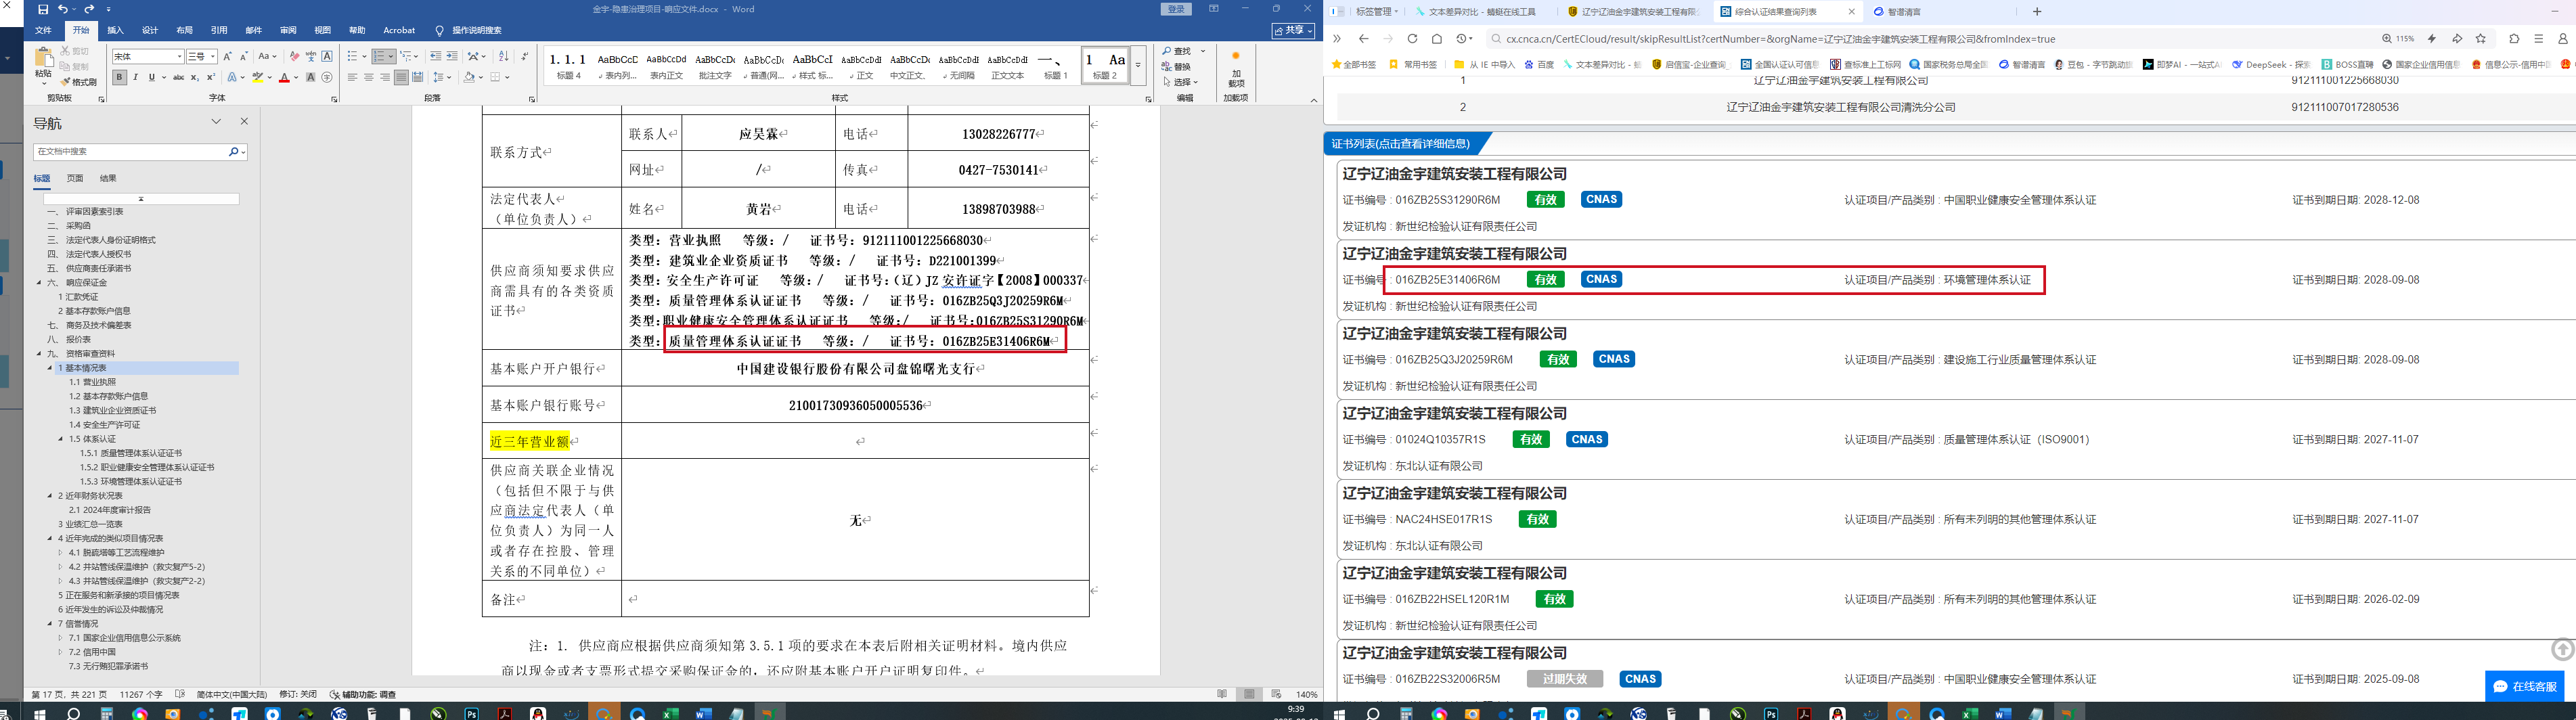Open the 审阅 (Review) ribbon tab
This screenshot has width=2576, height=720.
[x=288, y=31]
